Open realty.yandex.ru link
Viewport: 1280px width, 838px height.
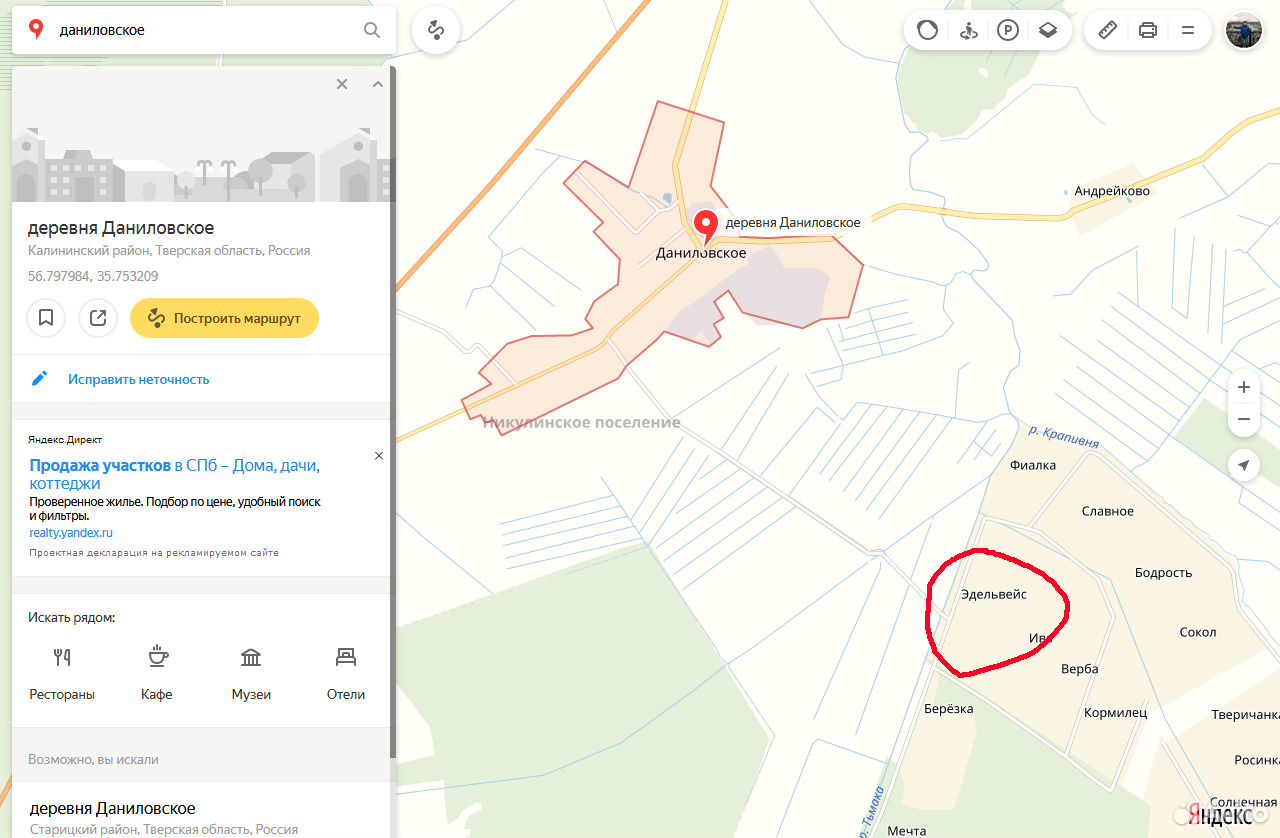point(71,533)
